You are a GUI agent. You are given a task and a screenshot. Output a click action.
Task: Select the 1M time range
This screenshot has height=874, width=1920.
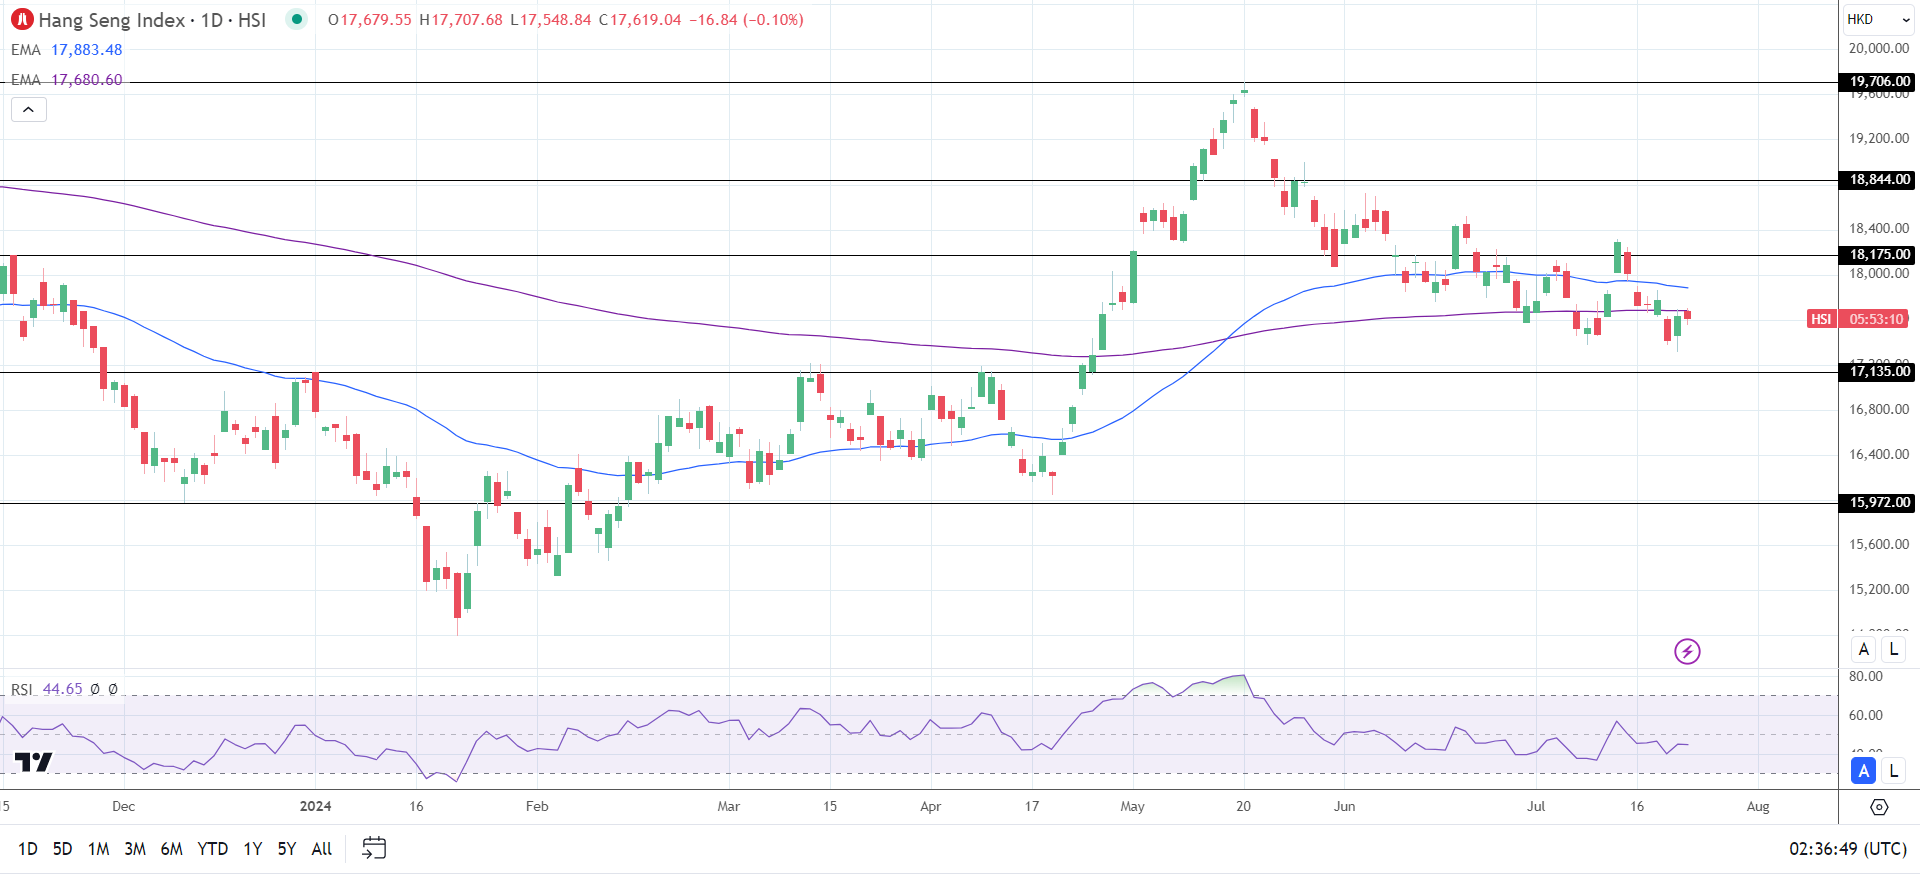(x=98, y=849)
